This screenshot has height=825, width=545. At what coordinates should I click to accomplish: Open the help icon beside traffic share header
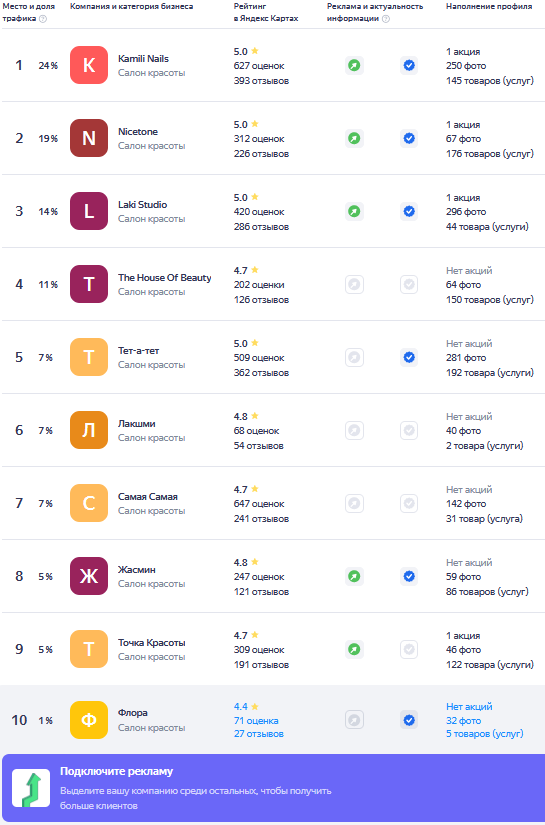click(x=43, y=19)
